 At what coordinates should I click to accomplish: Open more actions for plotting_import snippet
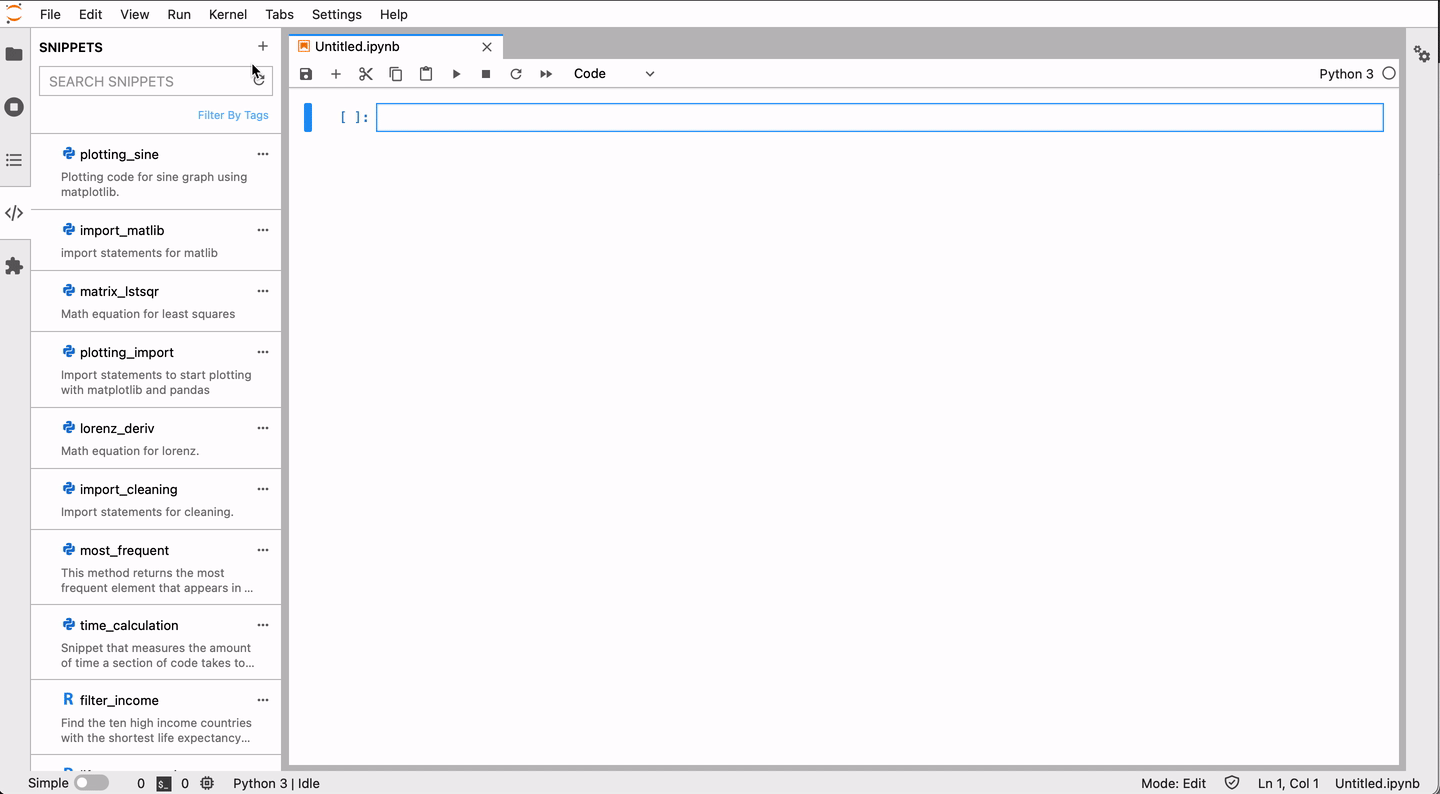(x=263, y=352)
